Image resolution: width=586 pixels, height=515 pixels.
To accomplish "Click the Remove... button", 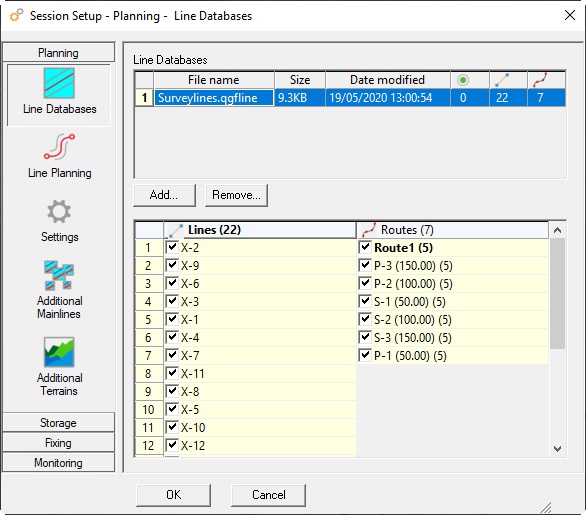I will 236,195.
